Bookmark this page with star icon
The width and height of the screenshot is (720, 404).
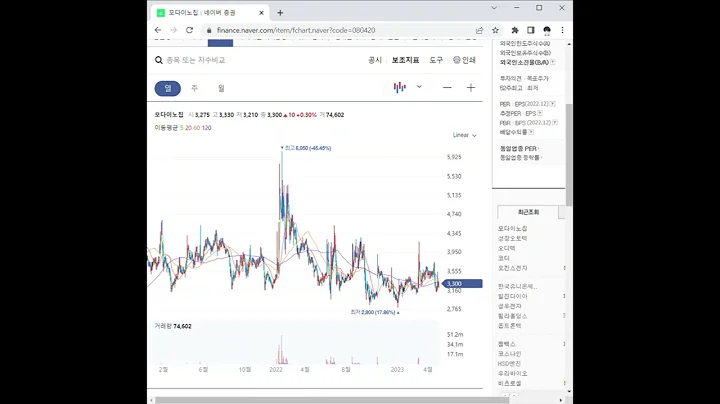click(x=495, y=30)
